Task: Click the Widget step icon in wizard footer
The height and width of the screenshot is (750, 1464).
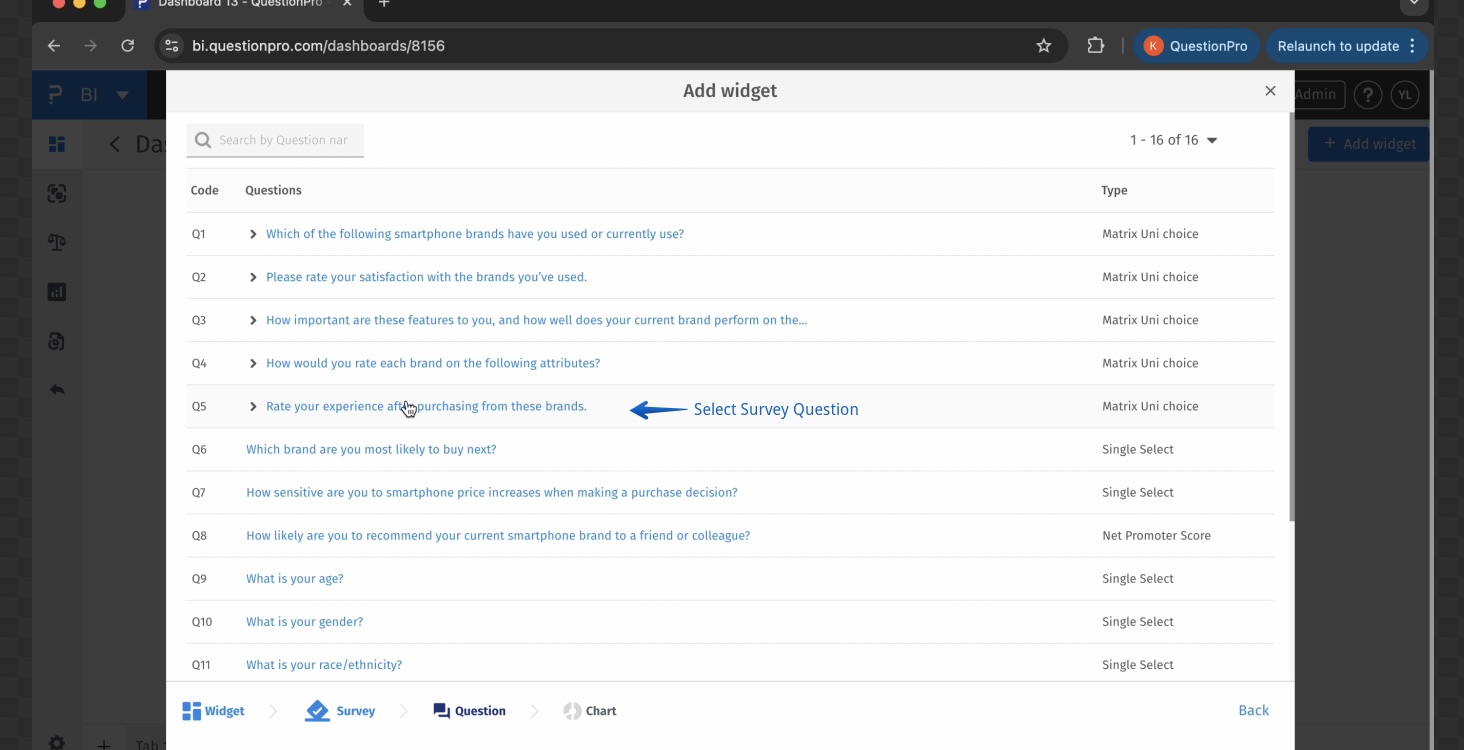Action: tap(192, 711)
